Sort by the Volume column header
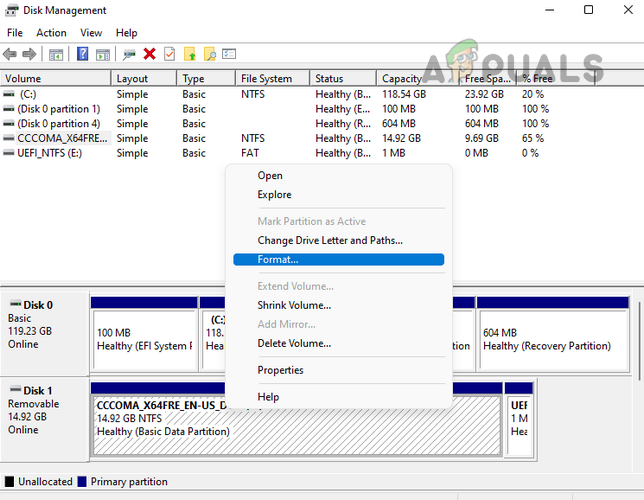Screen dimensions: 644x500 (x=56, y=78)
